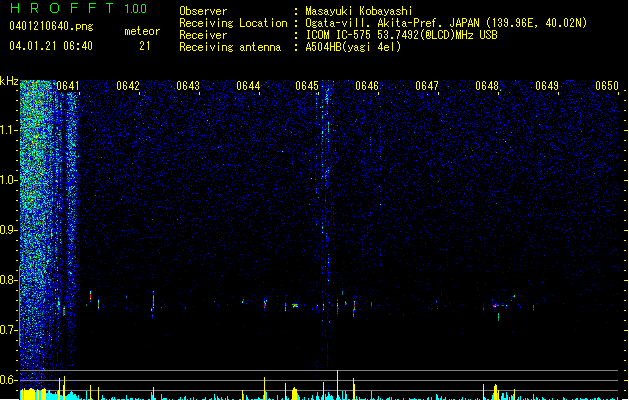Click the 1.1 kHz axis label
Image resolution: width=629 pixels, height=400 pixels.
click(x=8, y=130)
